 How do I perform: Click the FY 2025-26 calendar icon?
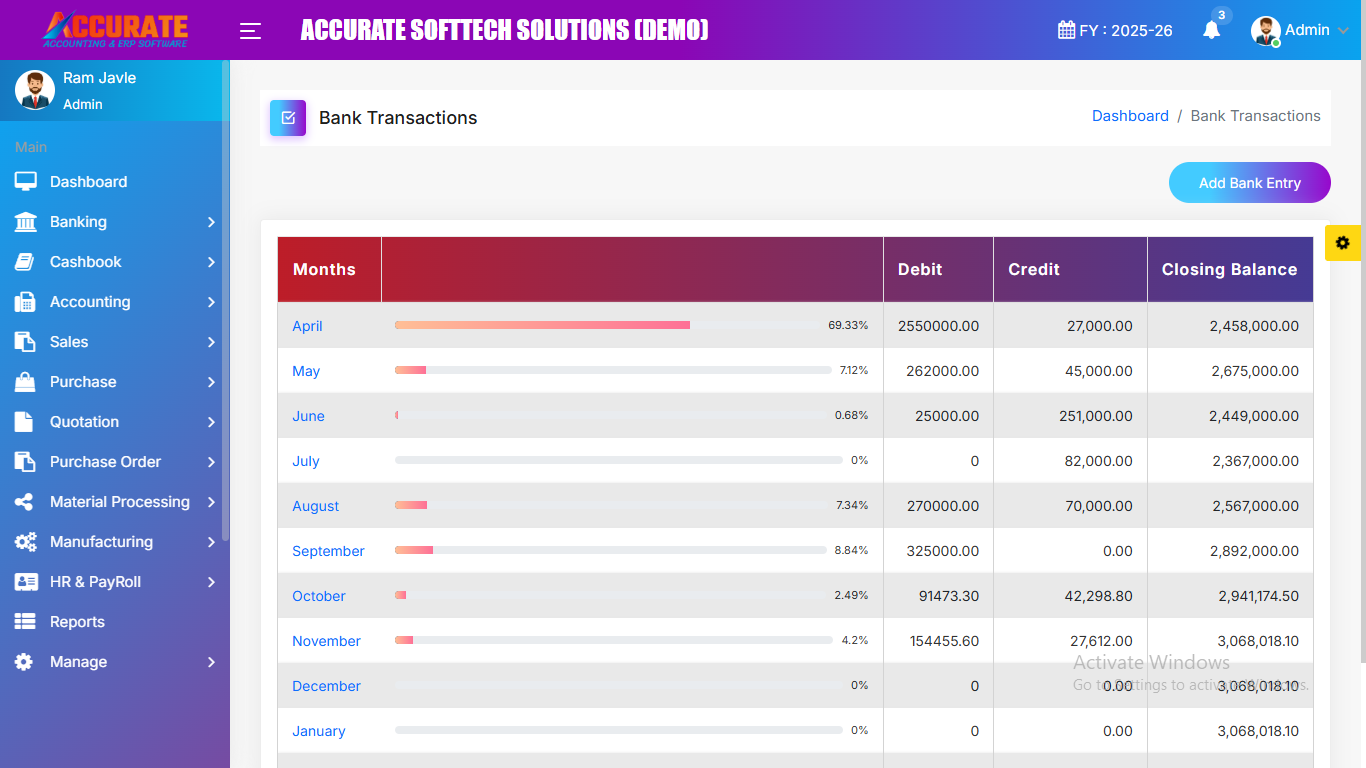click(1066, 30)
